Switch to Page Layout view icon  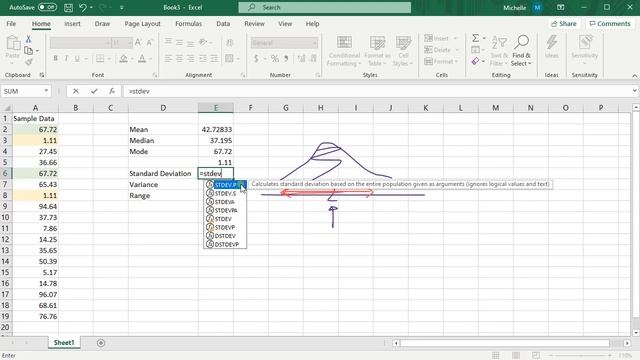pyautogui.click(x=516, y=356)
